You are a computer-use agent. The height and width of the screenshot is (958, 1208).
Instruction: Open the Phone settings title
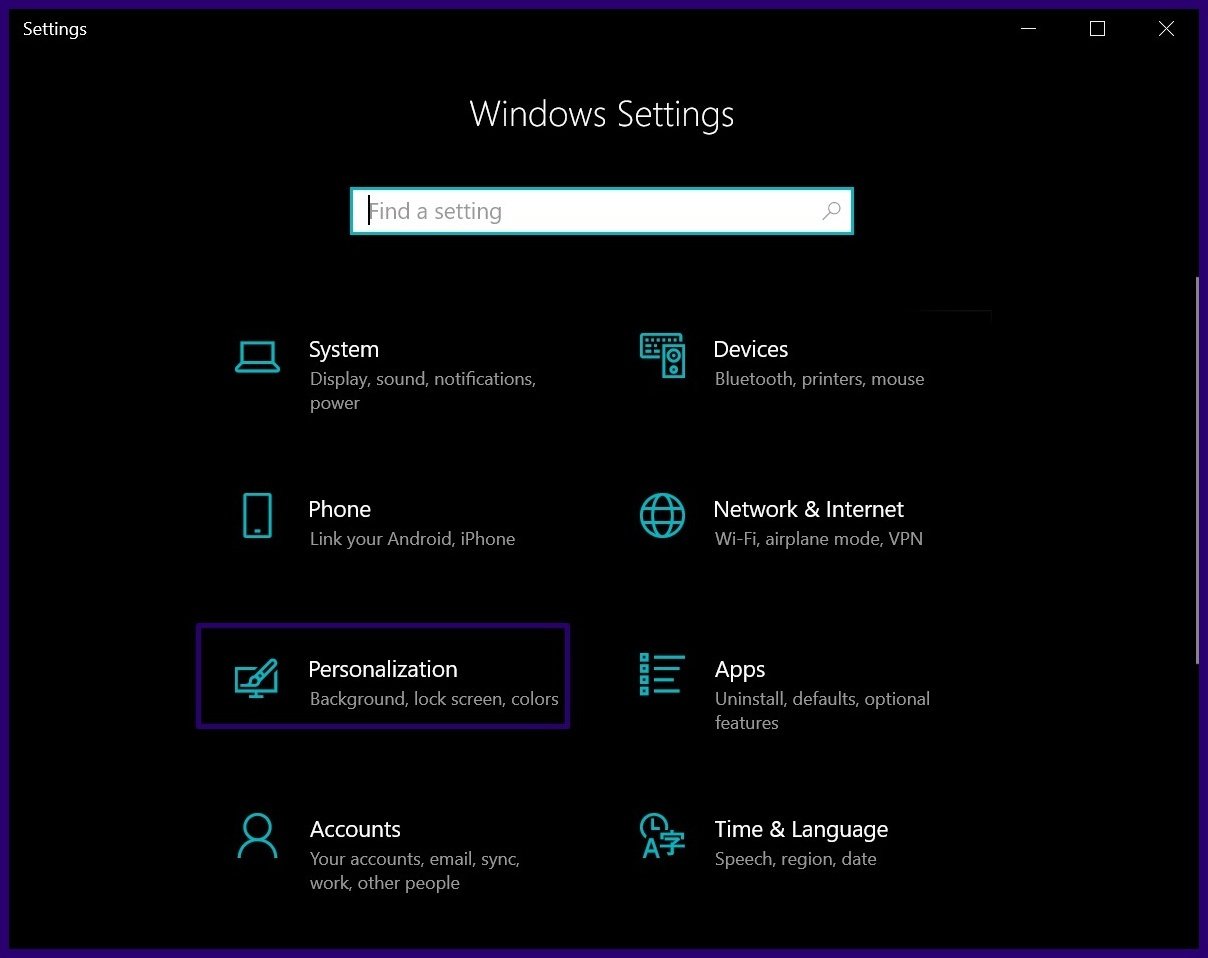pyautogui.click(x=340, y=509)
